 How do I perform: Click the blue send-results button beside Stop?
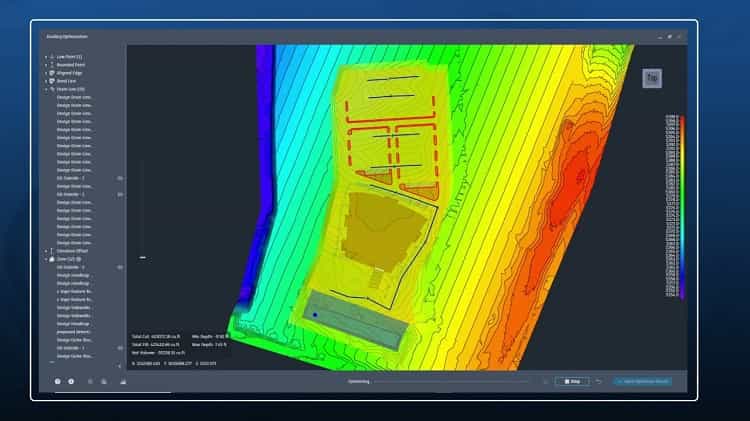tap(643, 381)
